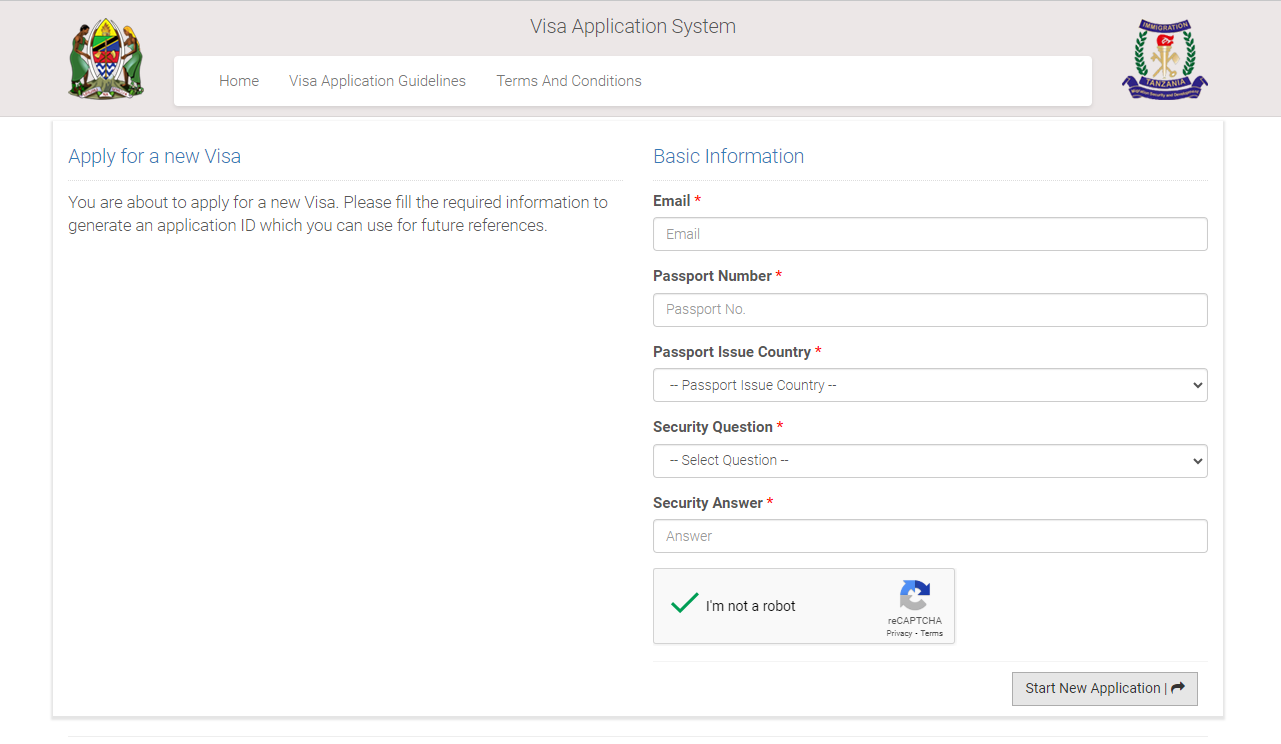Expand the Security Question dropdown
This screenshot has width=1281, height=744.
[930, 461]
